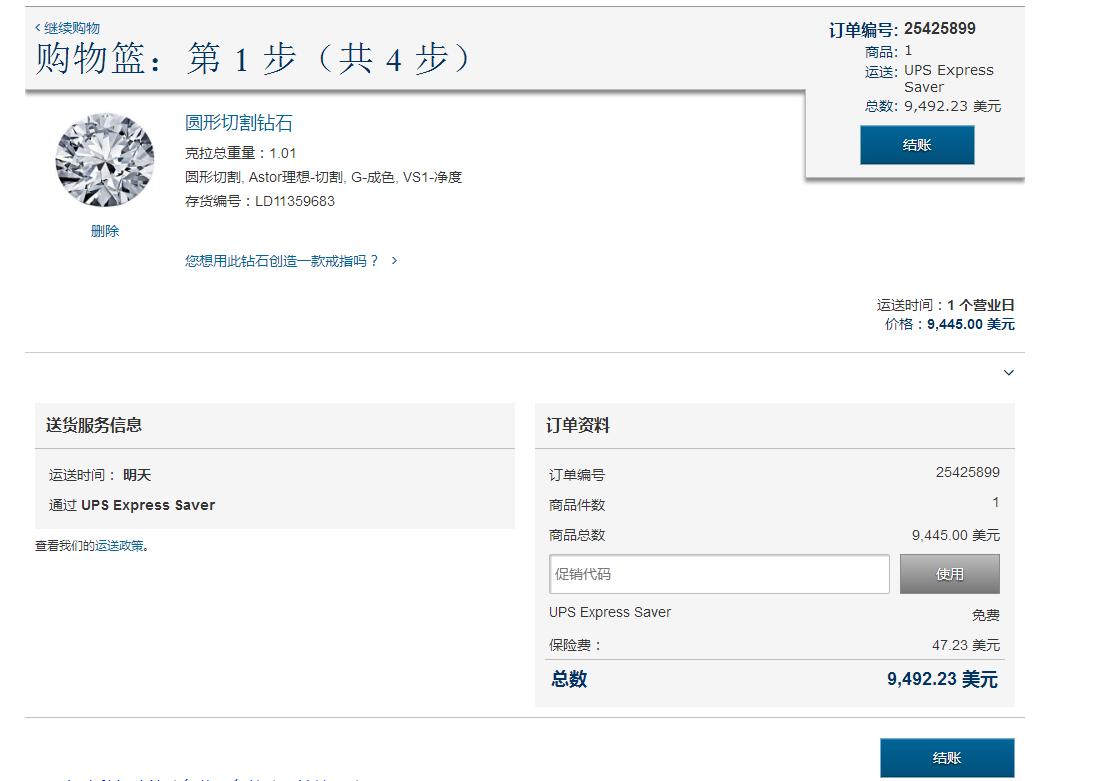Remove the diamond using 删除

pos(104,230)
